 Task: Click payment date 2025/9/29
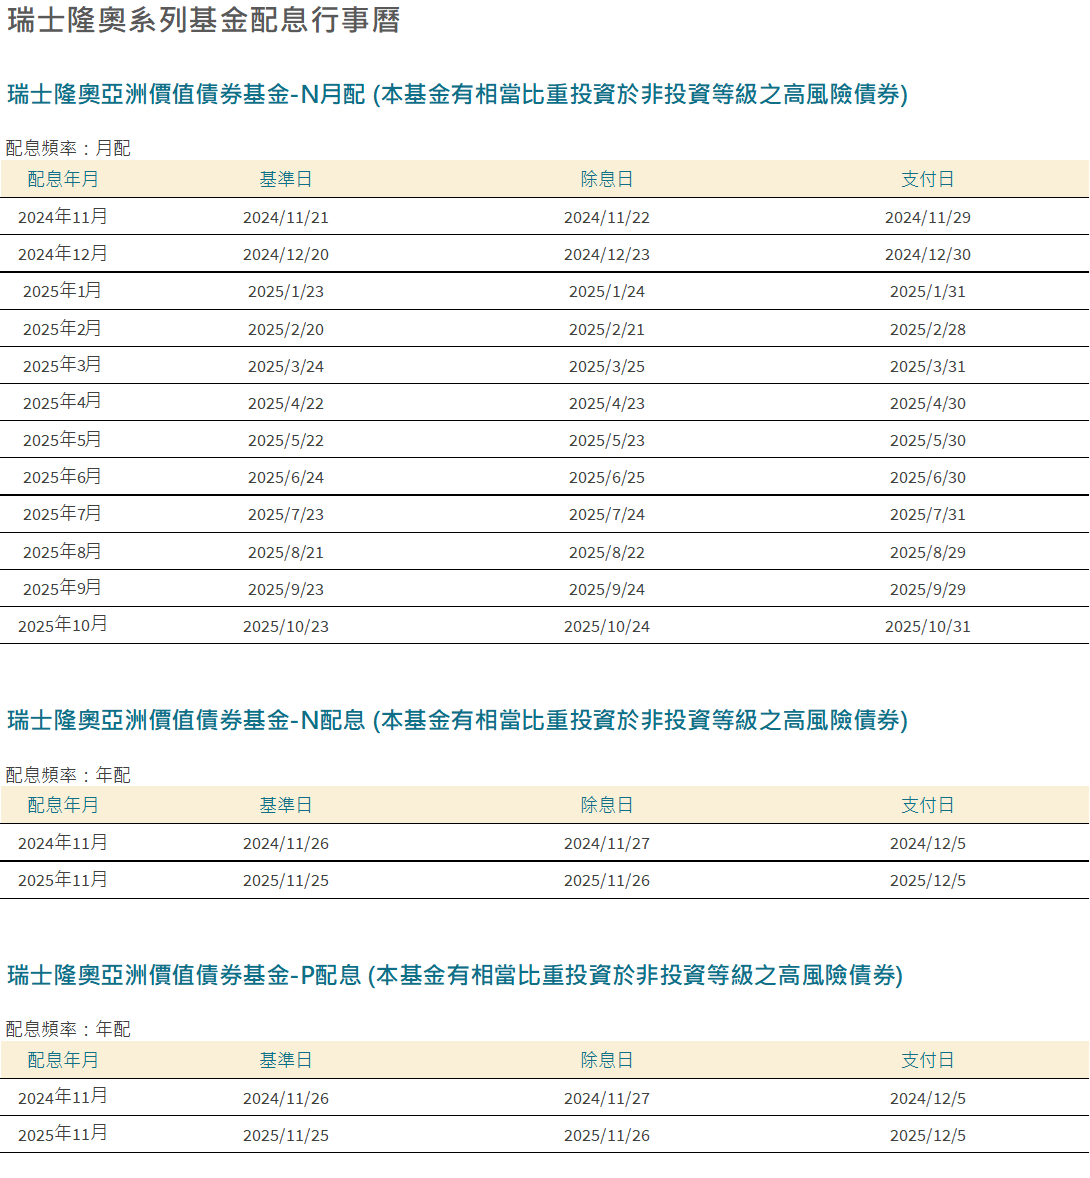(928, 590)
